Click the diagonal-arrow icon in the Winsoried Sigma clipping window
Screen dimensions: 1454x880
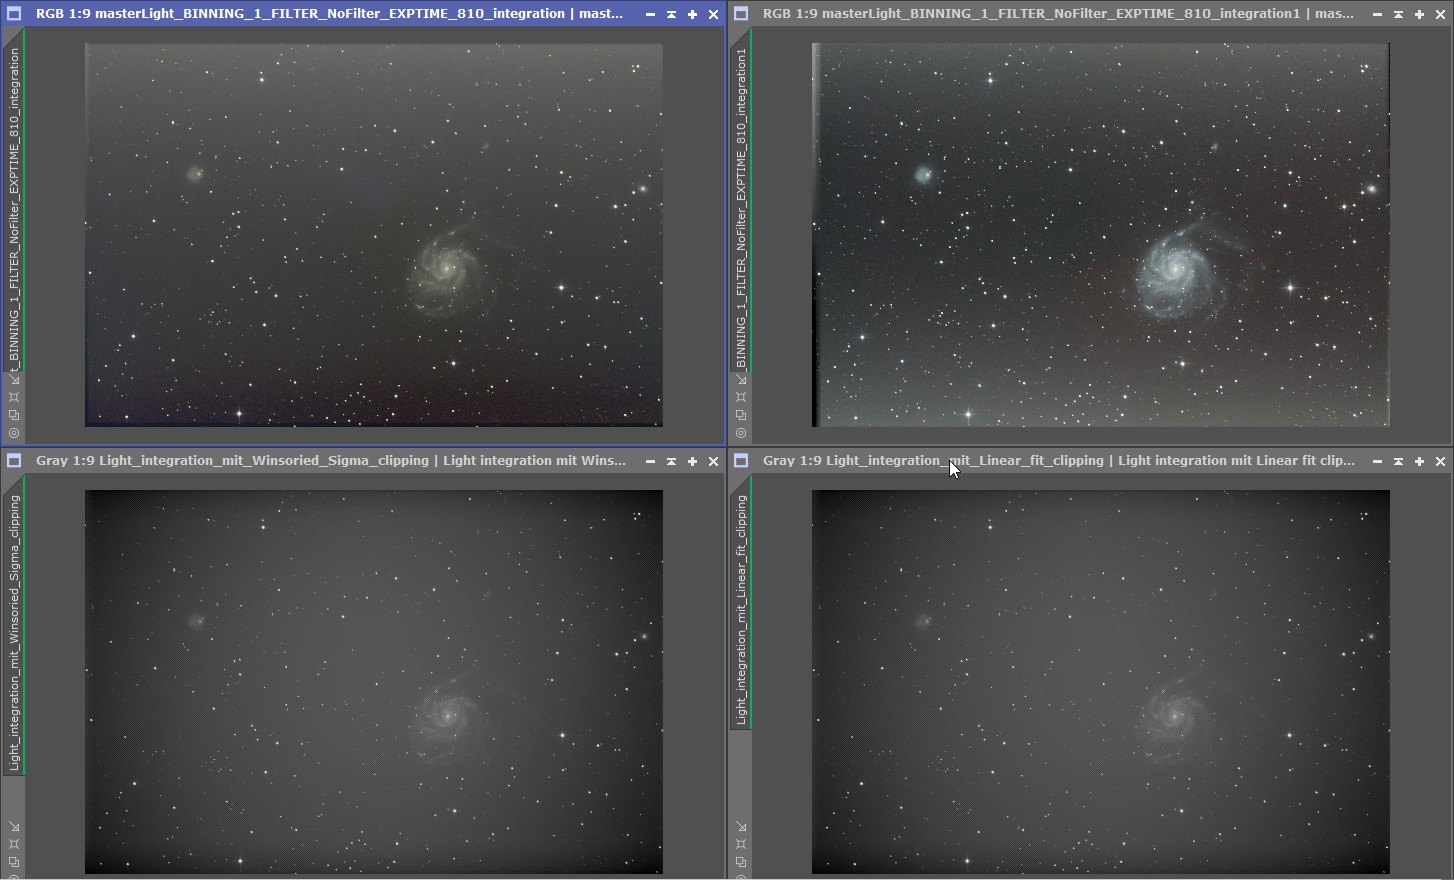coord(14,826)
